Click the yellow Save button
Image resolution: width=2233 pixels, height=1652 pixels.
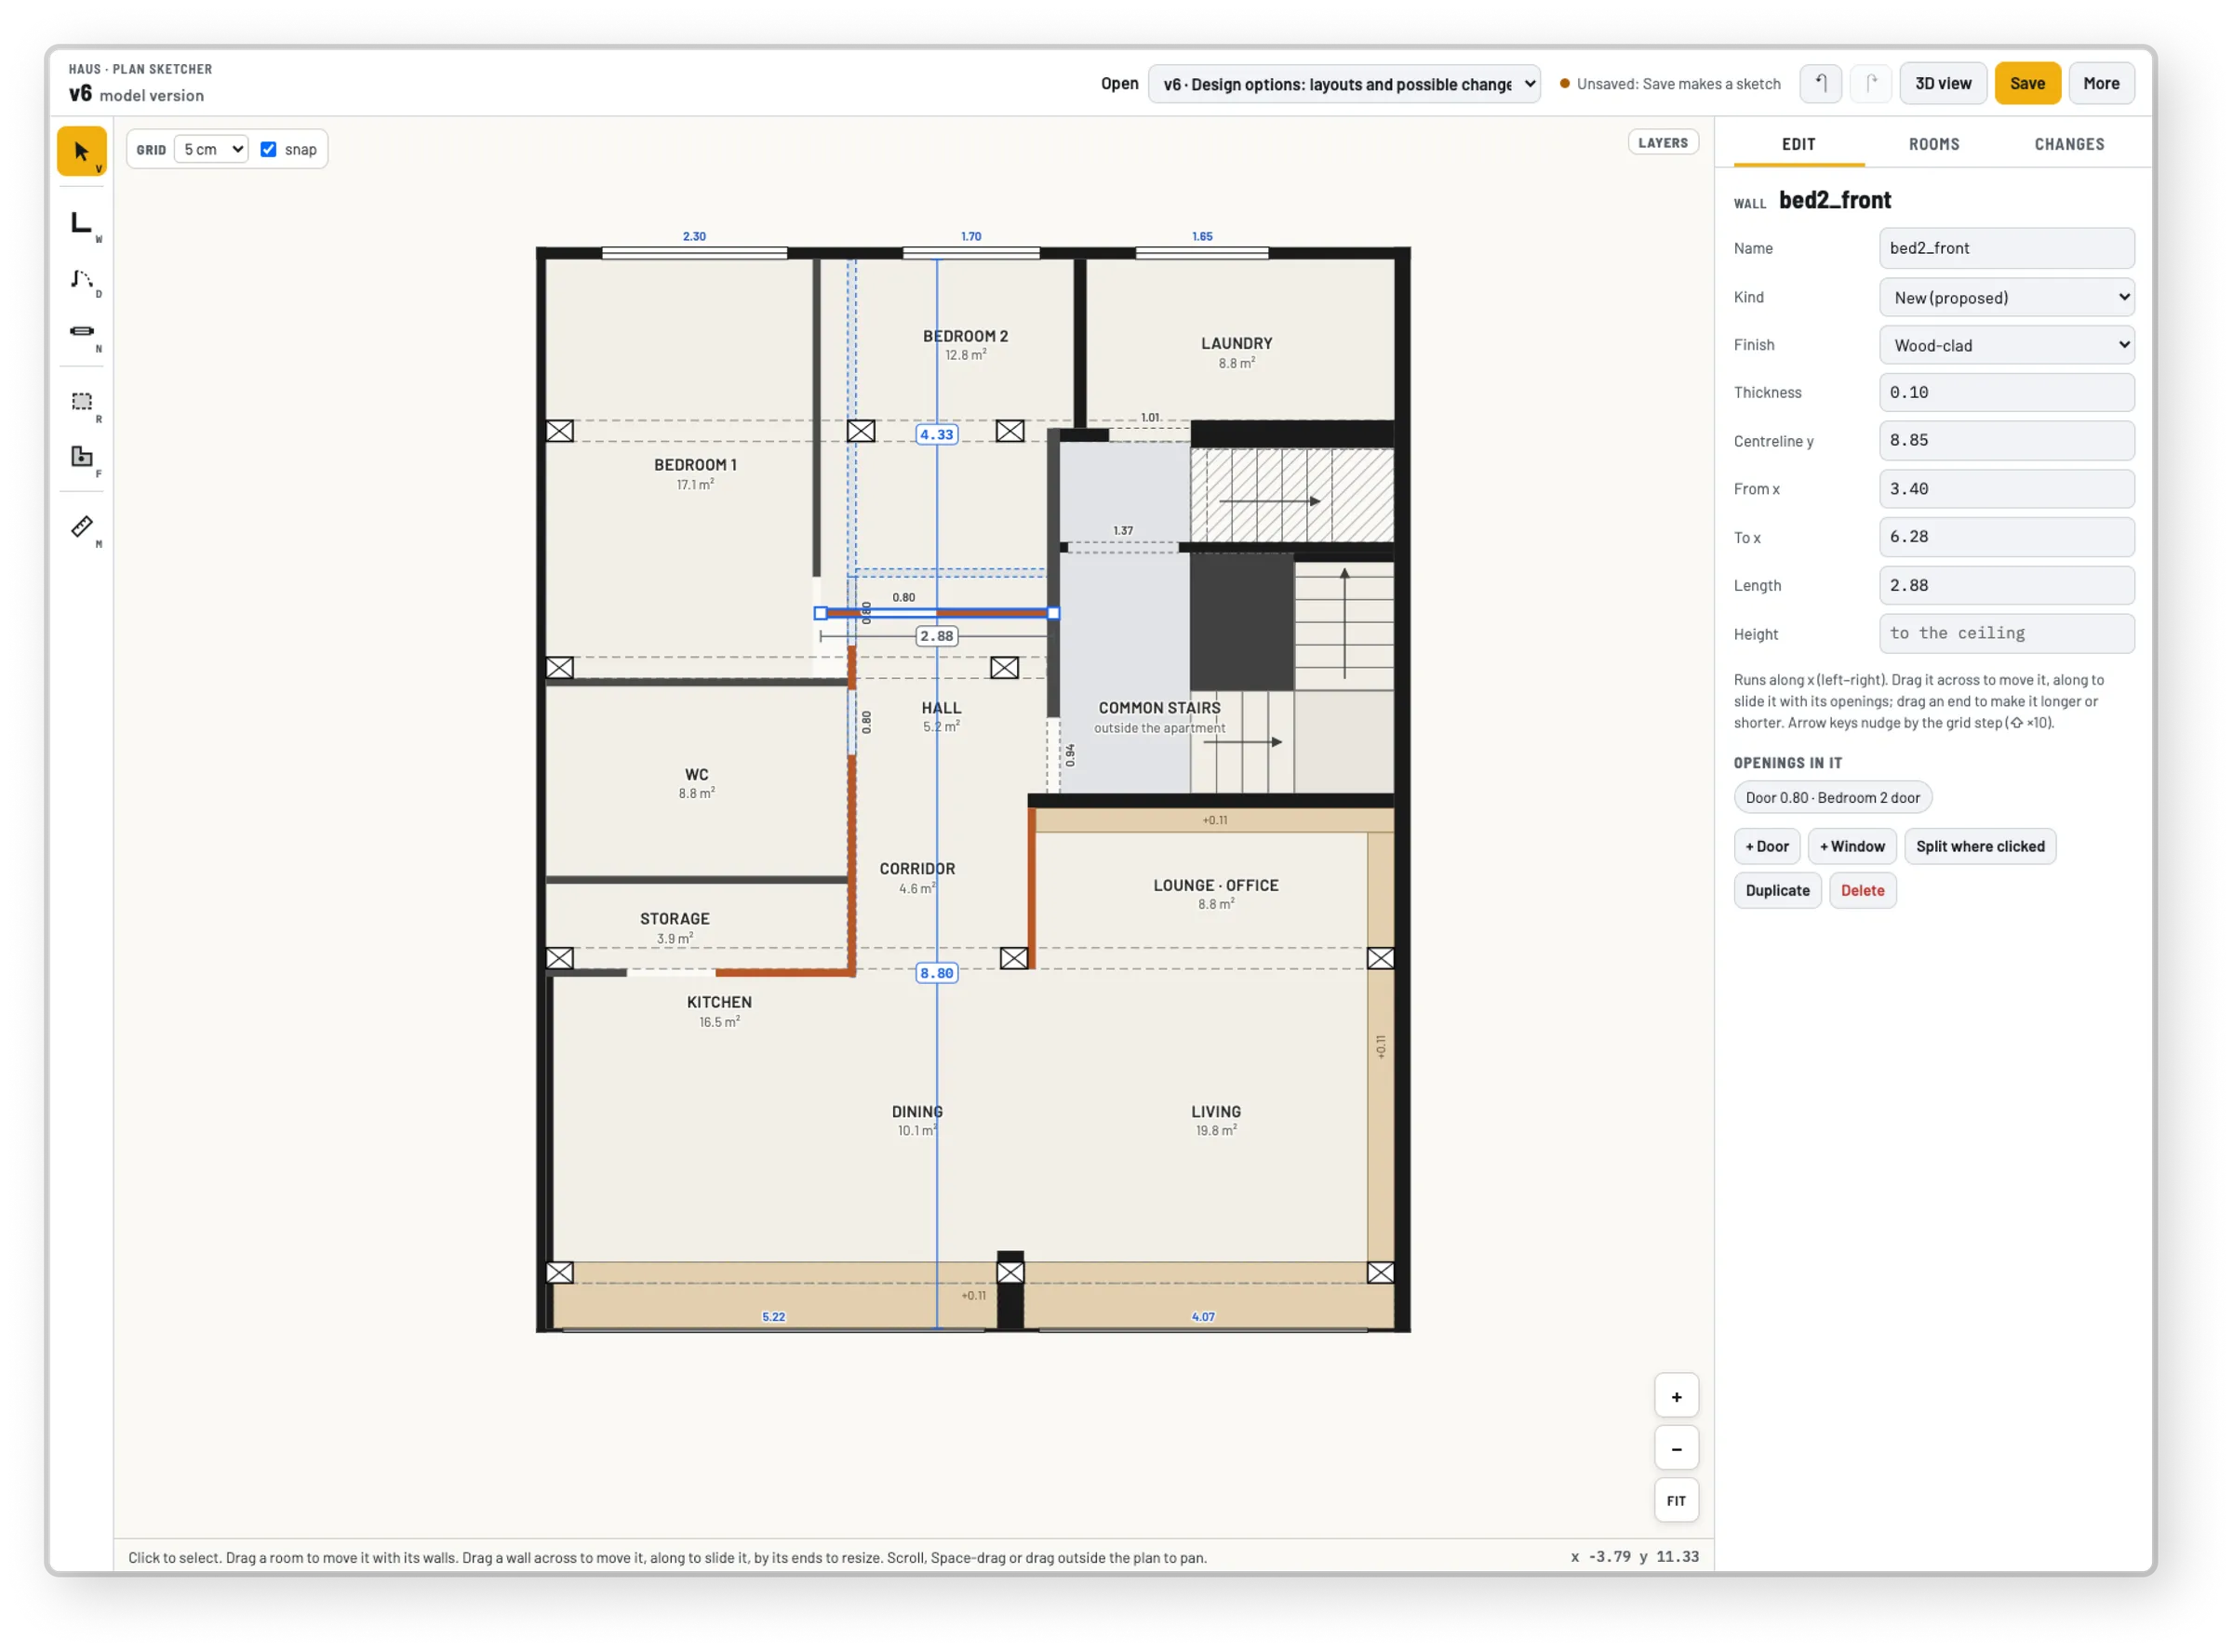coord(2027,83)
